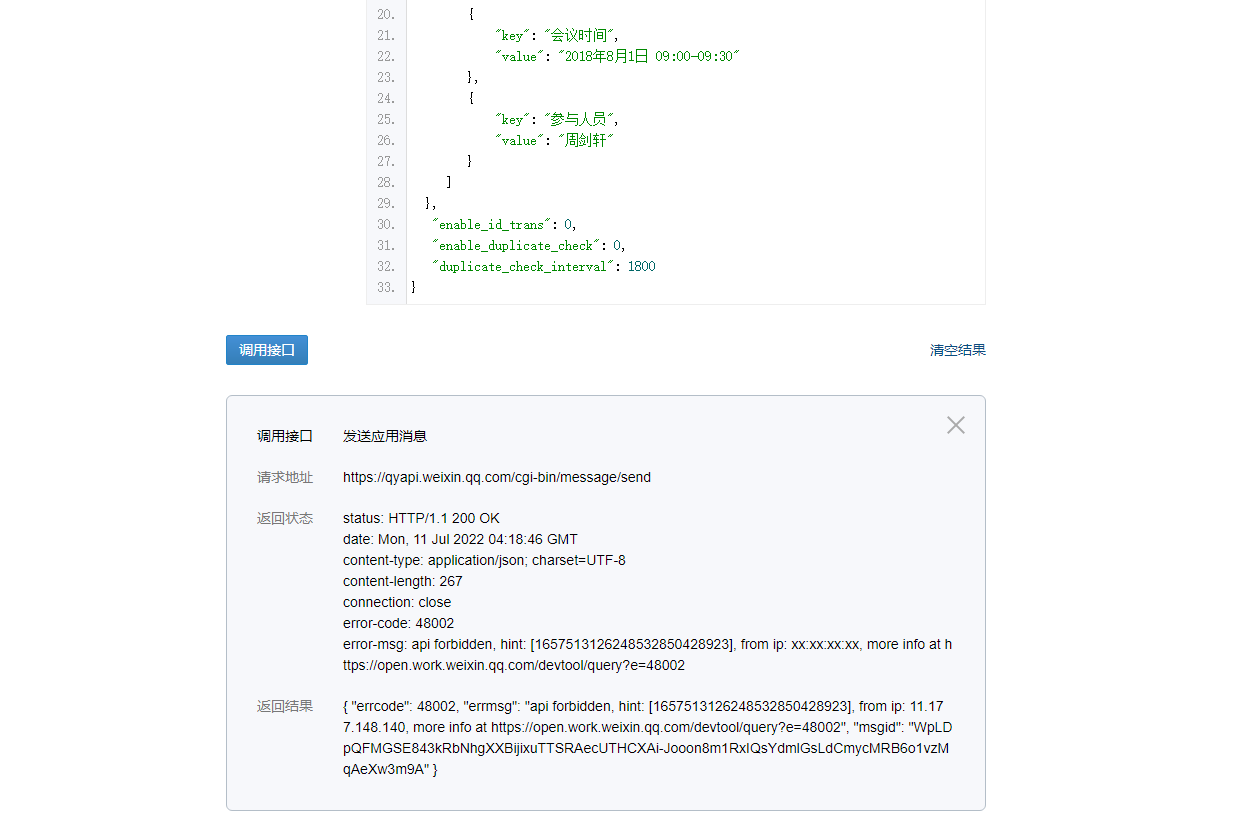
Task: Click the 调用接口 blue button
Action: coord(267,350)
